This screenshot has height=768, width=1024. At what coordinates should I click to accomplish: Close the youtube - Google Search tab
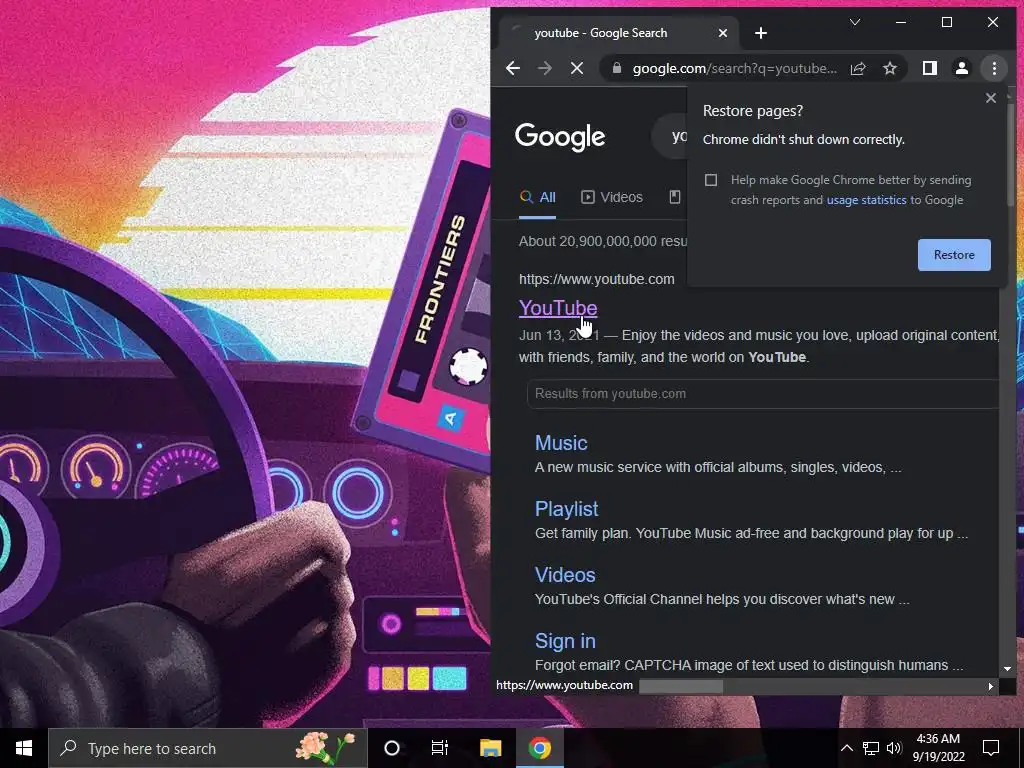coord(722,33)
